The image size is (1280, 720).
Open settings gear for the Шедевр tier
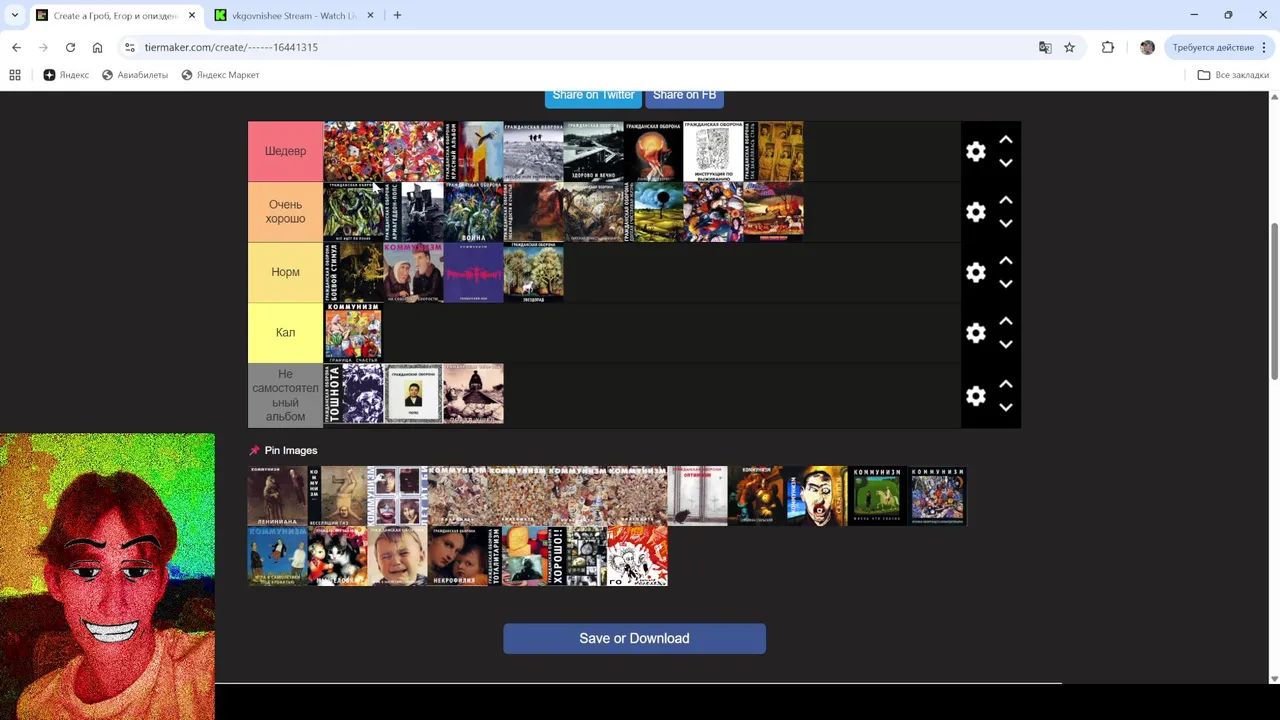click(x=976, y=151)
